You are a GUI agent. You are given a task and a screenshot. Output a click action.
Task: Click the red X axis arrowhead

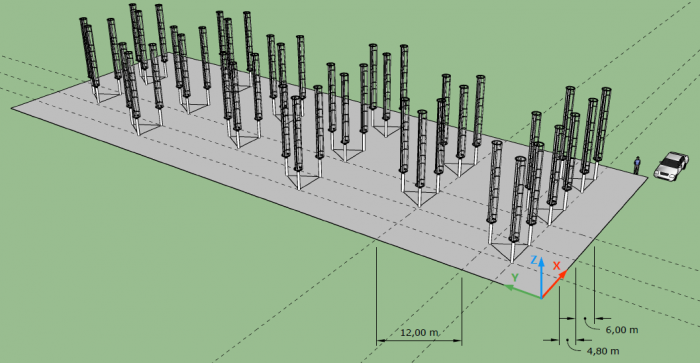pos(563,274)
